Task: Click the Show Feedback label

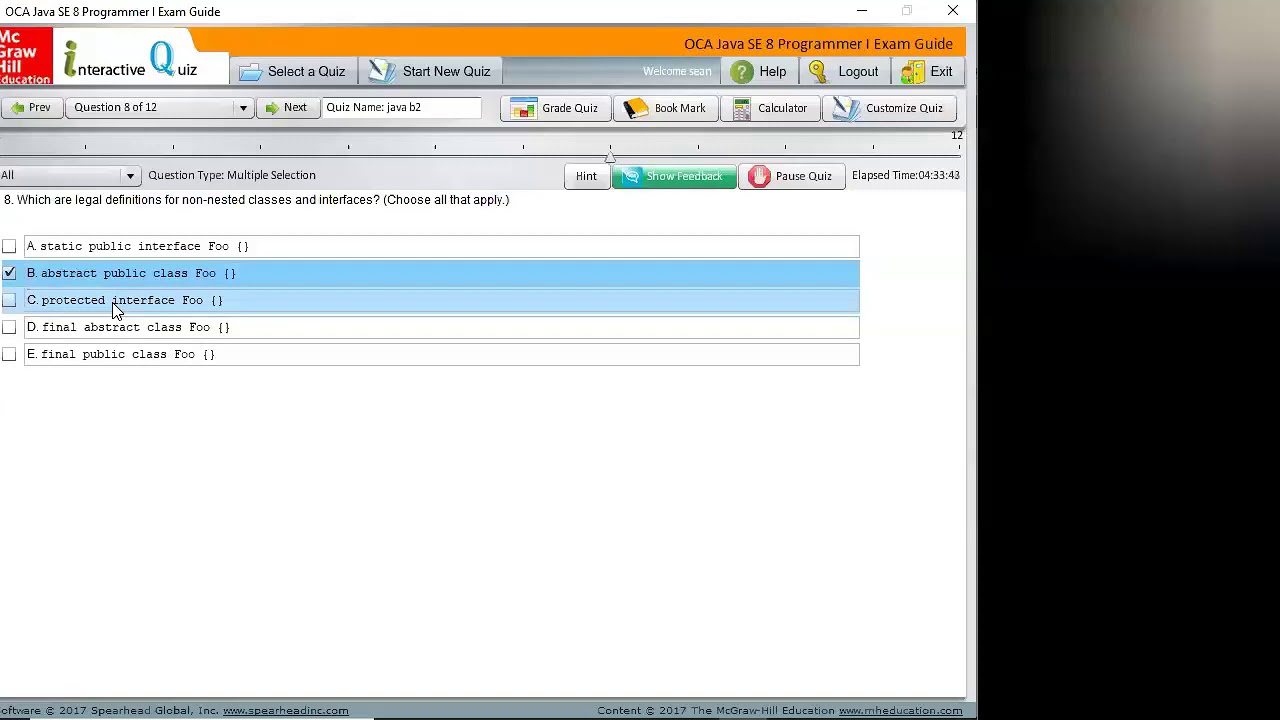Action: [684, 176]
